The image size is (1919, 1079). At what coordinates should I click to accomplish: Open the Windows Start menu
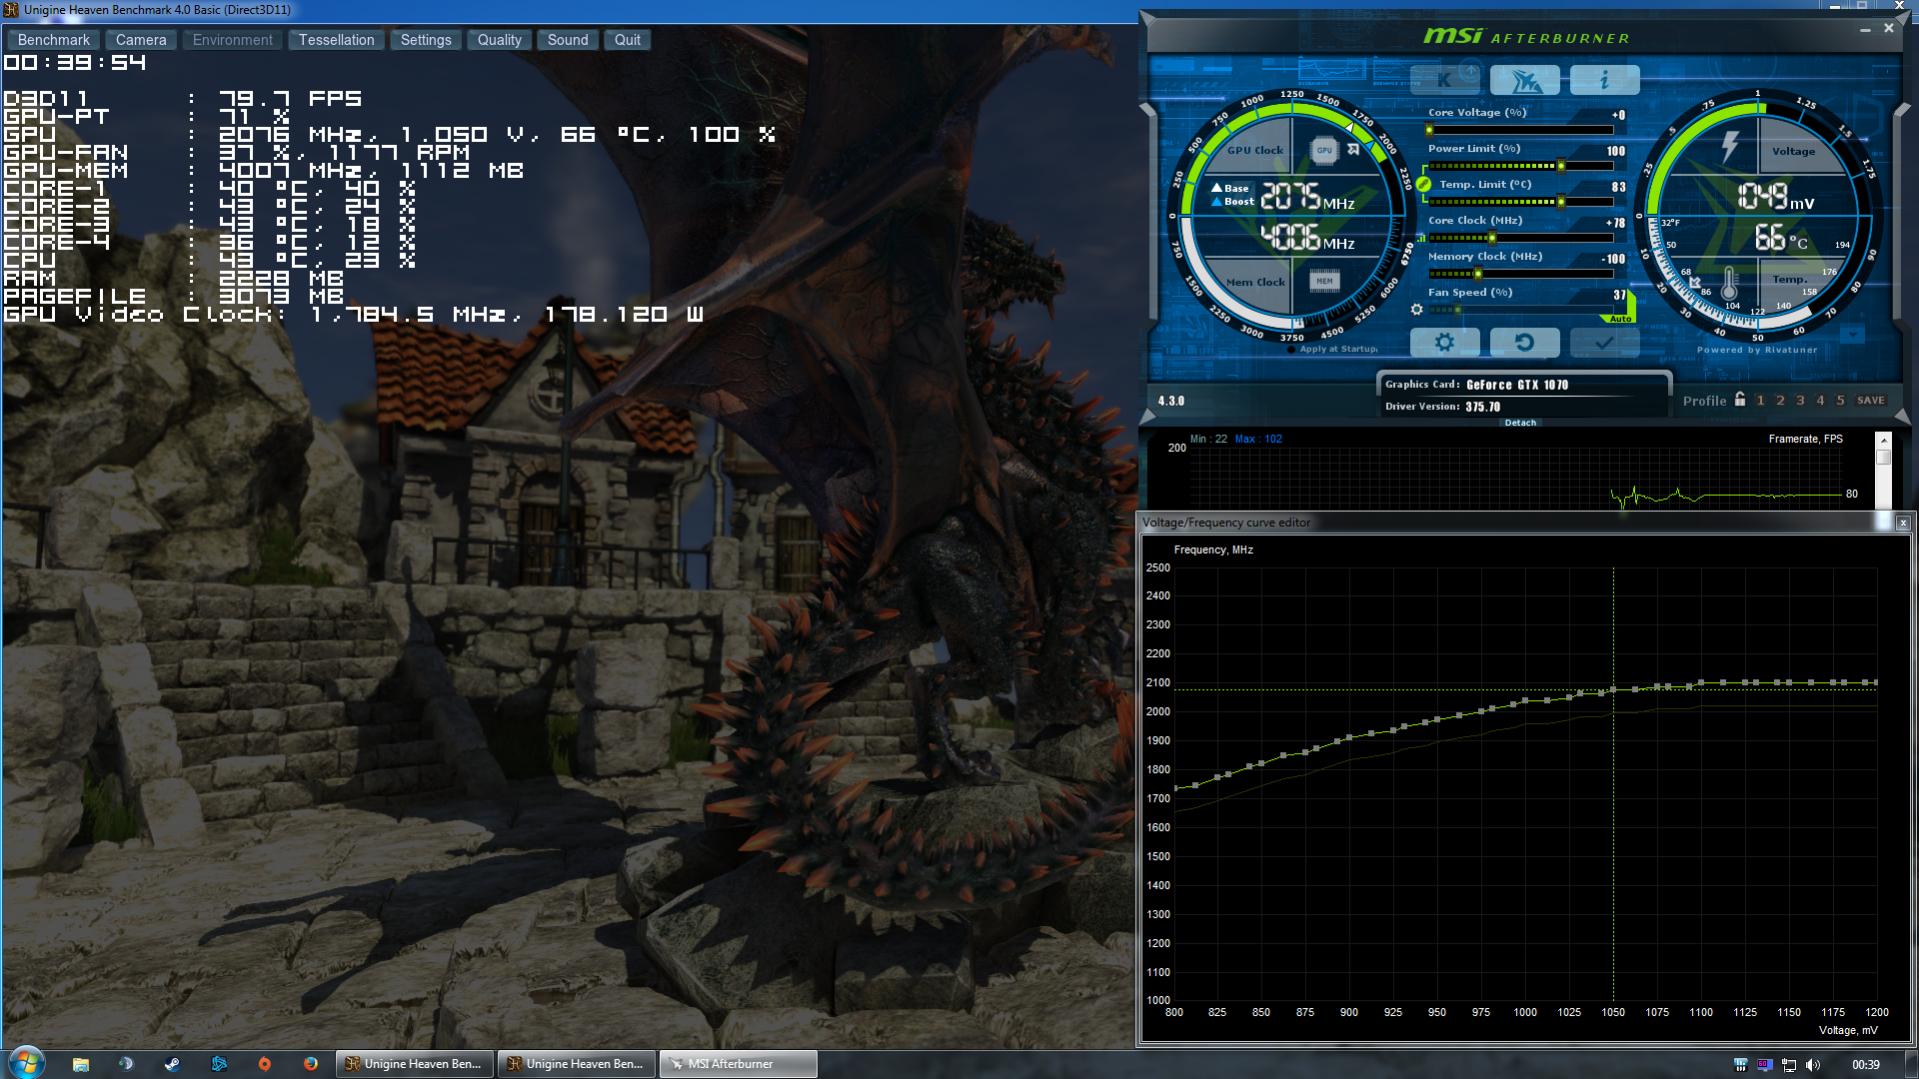point(26,1063)
